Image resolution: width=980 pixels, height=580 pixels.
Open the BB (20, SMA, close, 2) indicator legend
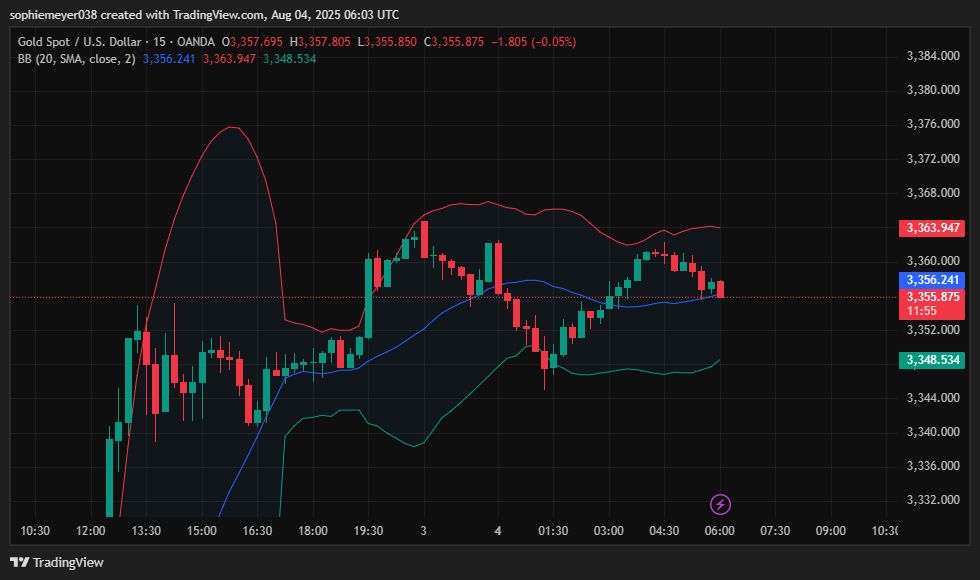point(76,59)
